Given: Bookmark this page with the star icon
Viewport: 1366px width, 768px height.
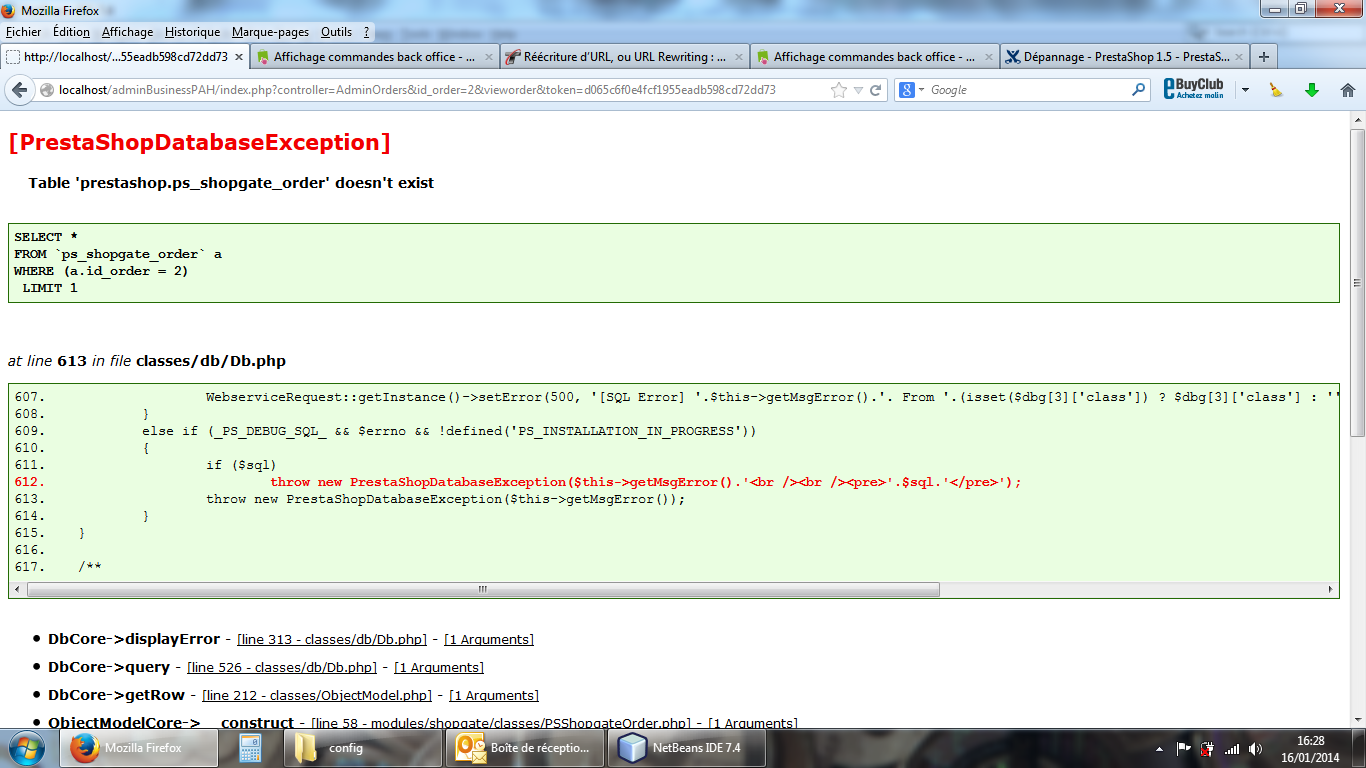Looking at the screenshot, I should (839, 90).
